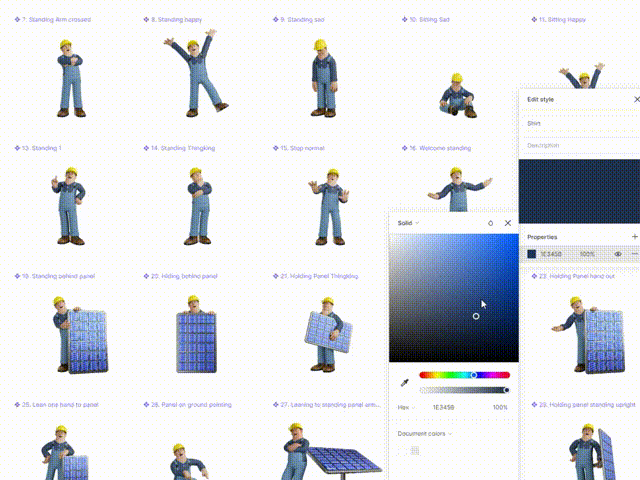Close the Edit style panel
Image resolution: width=640 pixels, height=480 pixels.
(x=637, y=99)
